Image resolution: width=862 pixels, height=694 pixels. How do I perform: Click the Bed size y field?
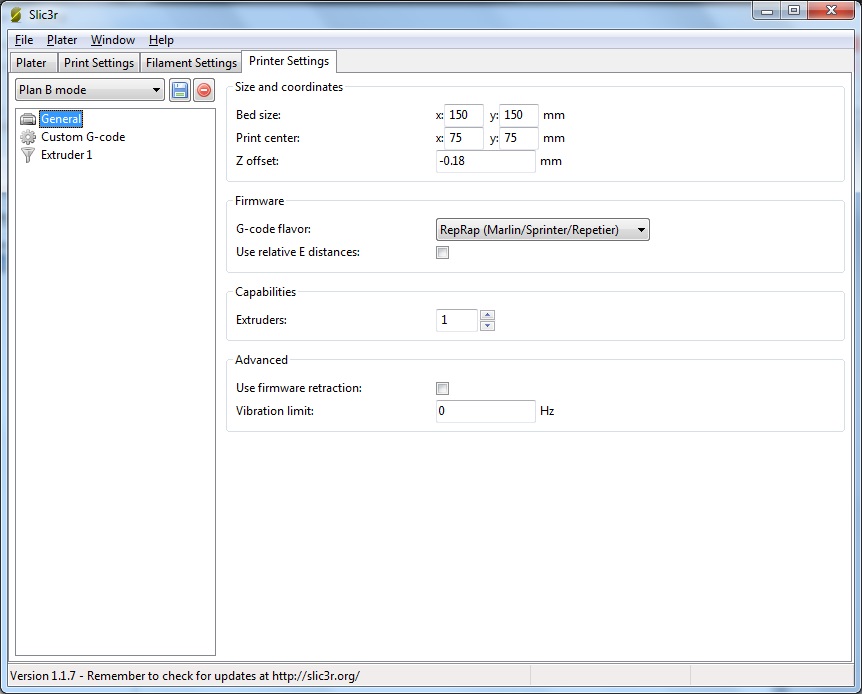[x=518, y=115]
